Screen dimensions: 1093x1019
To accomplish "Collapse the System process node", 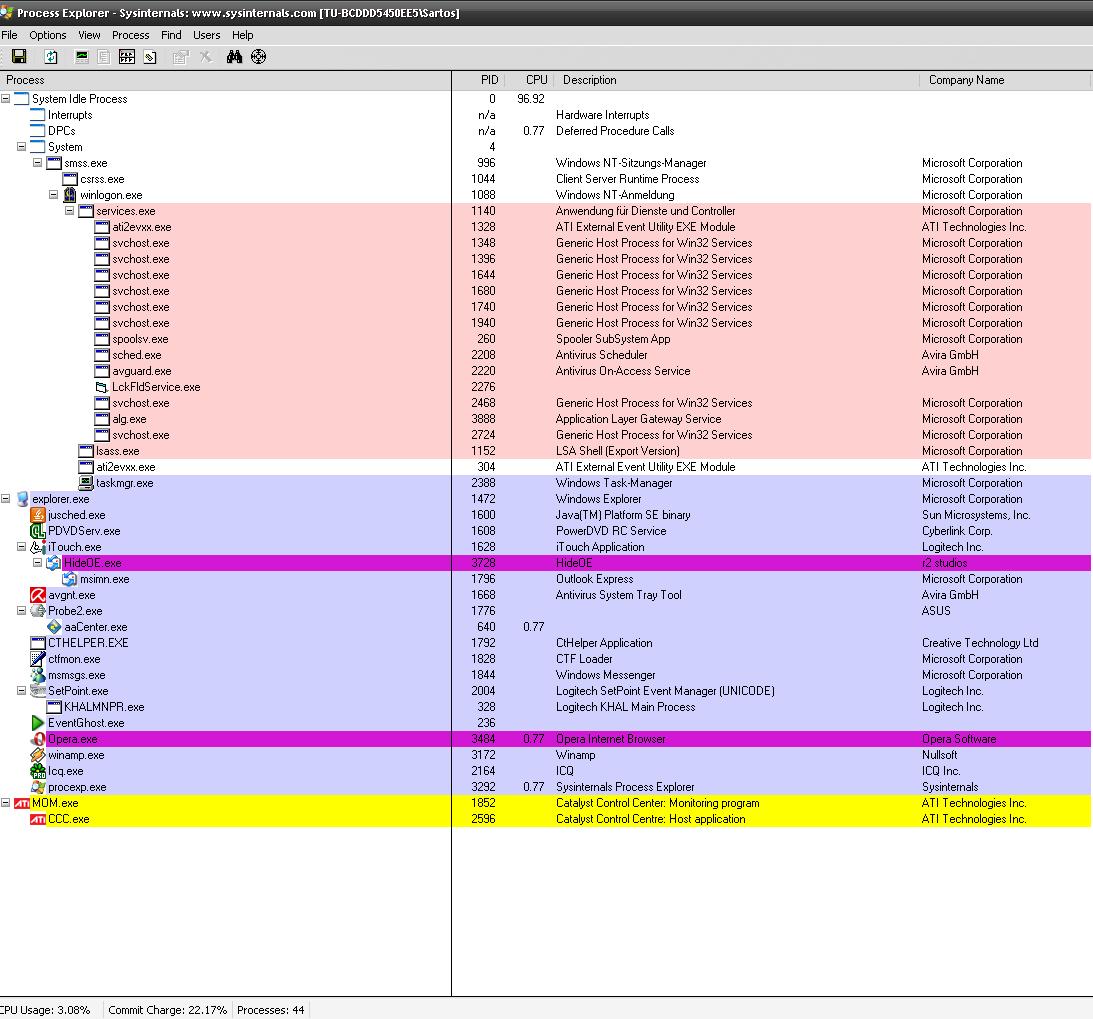I will (22, 146).
